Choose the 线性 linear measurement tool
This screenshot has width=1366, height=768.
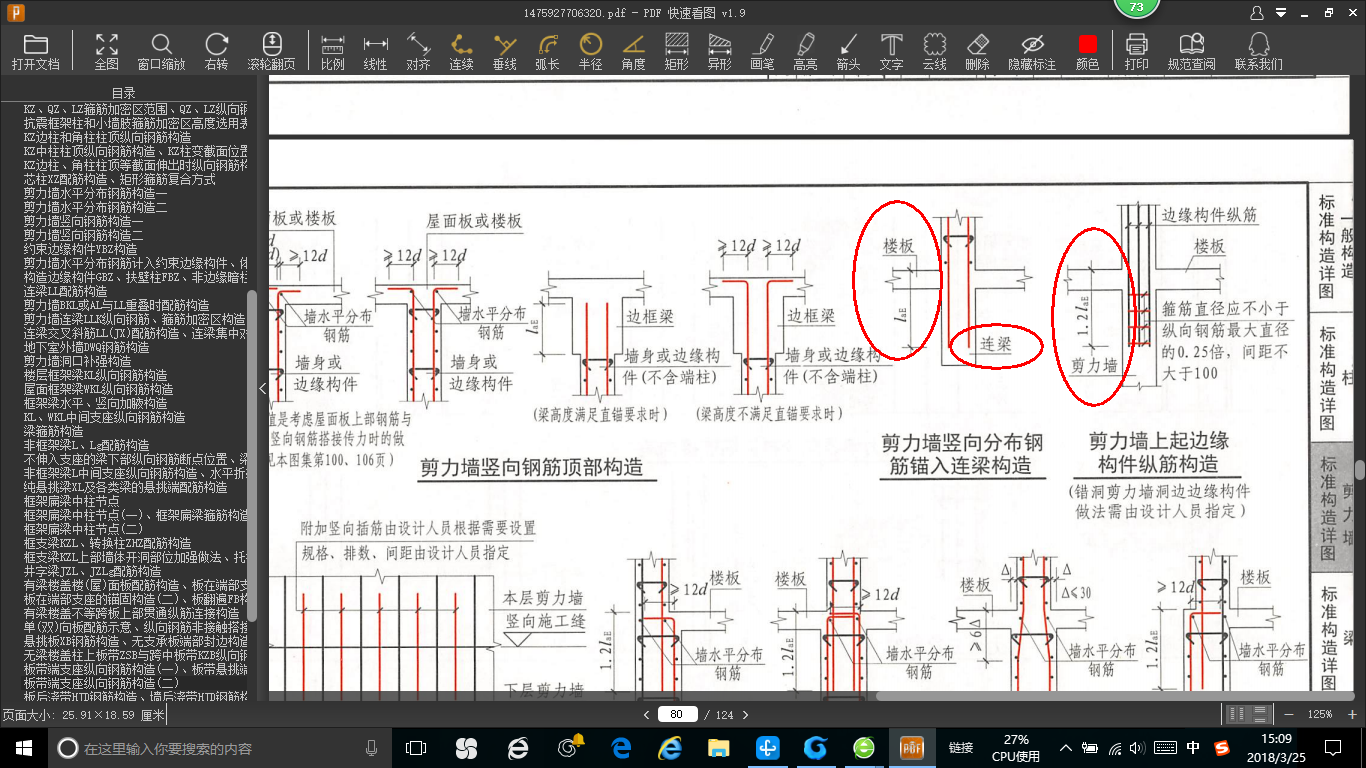point(375,51)
